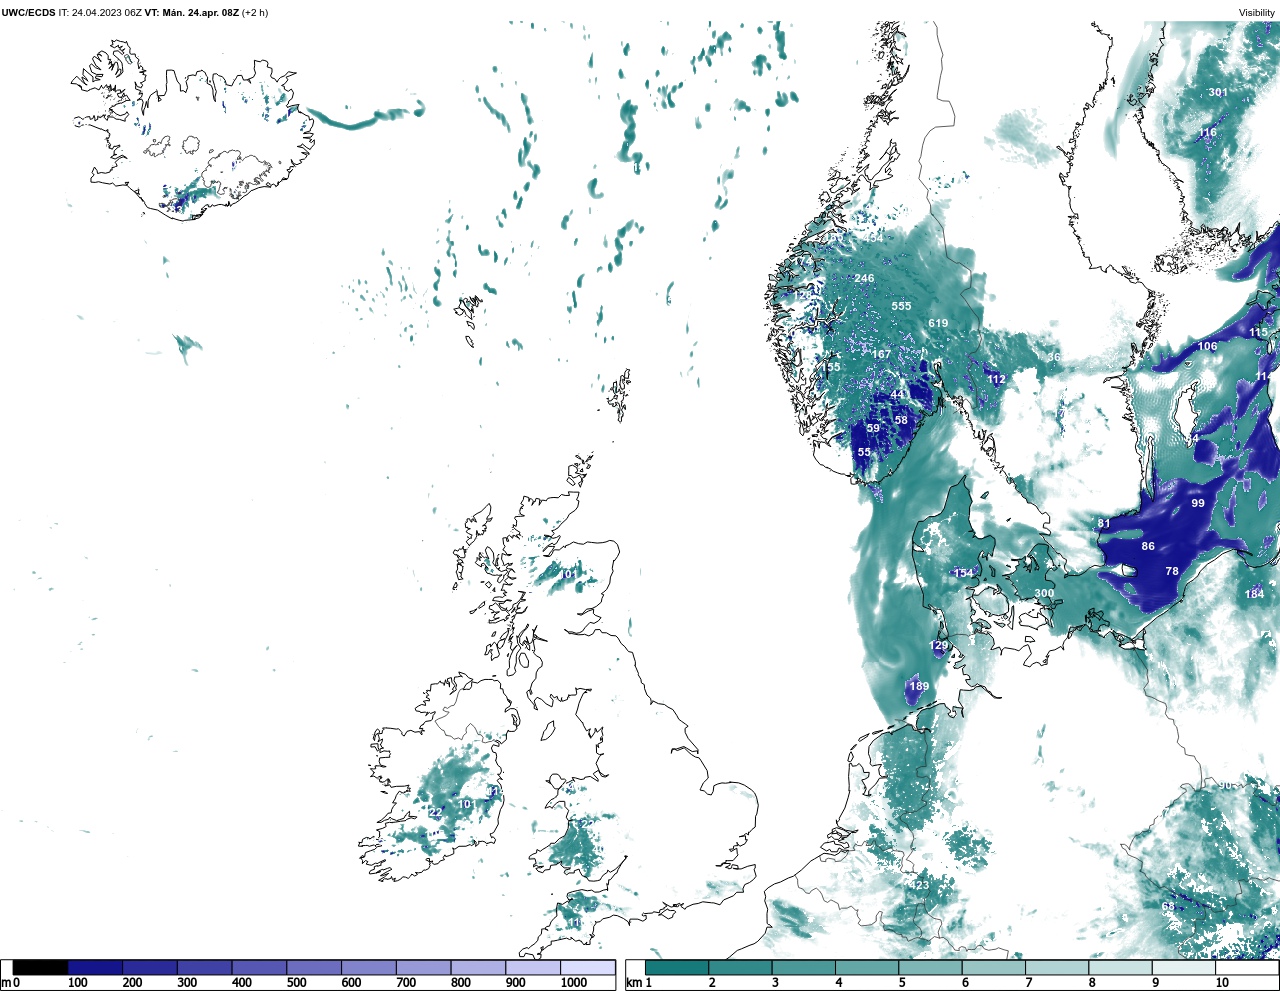
Task: Click the '800' tick on the metre legend
Action: click(x=460, y=983)
